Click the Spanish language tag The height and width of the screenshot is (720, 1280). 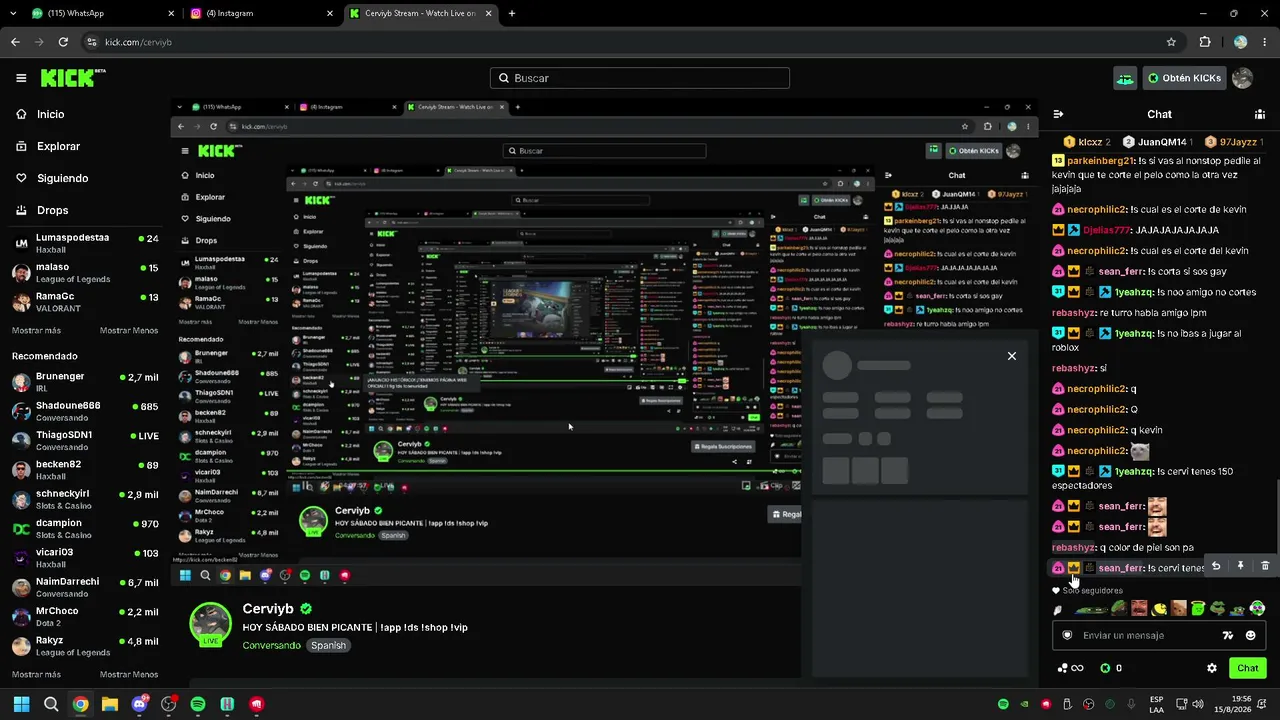328,645
